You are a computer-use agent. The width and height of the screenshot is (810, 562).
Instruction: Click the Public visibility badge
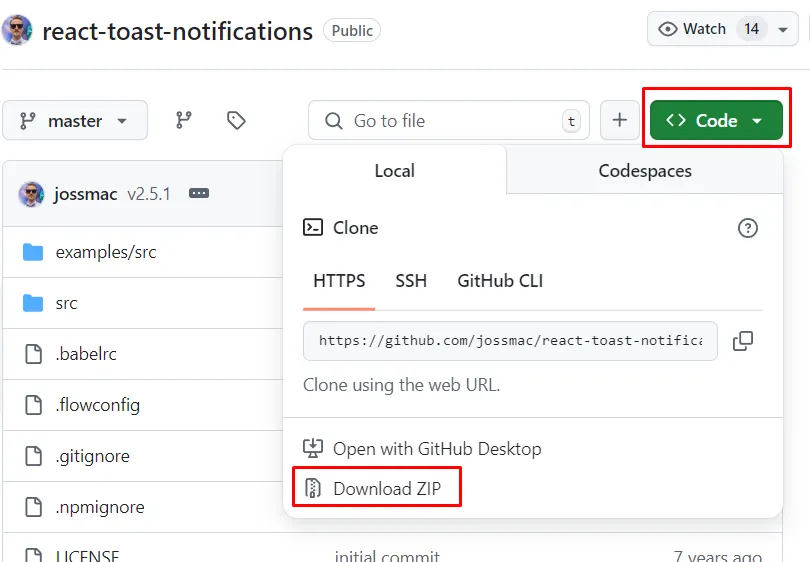click(352, 30)
